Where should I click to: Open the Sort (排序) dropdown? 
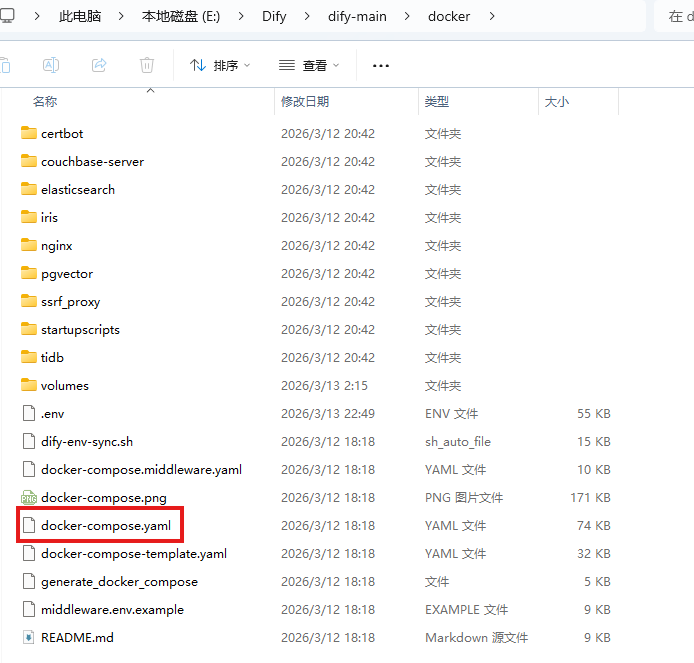[220, 66]
